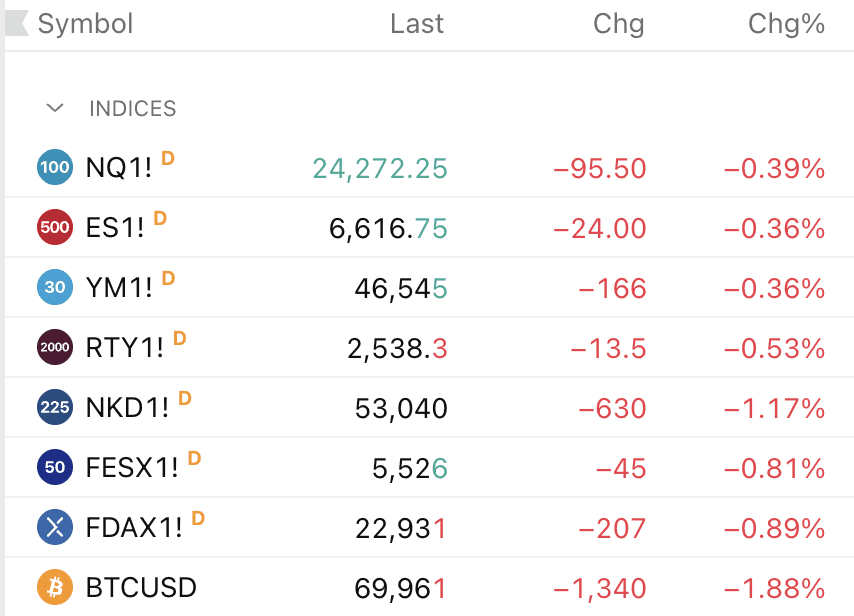Click the RTY1! last price 2,538.3
The width and height of the screenshot is (854, 616).
click(397, 348)
